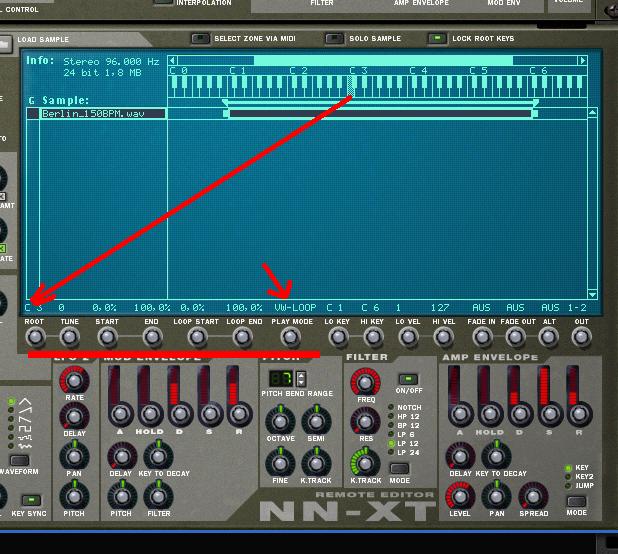Screen dimensions: 618x554
Task: Click the FADE OUT knob
Action: (515, 337)
